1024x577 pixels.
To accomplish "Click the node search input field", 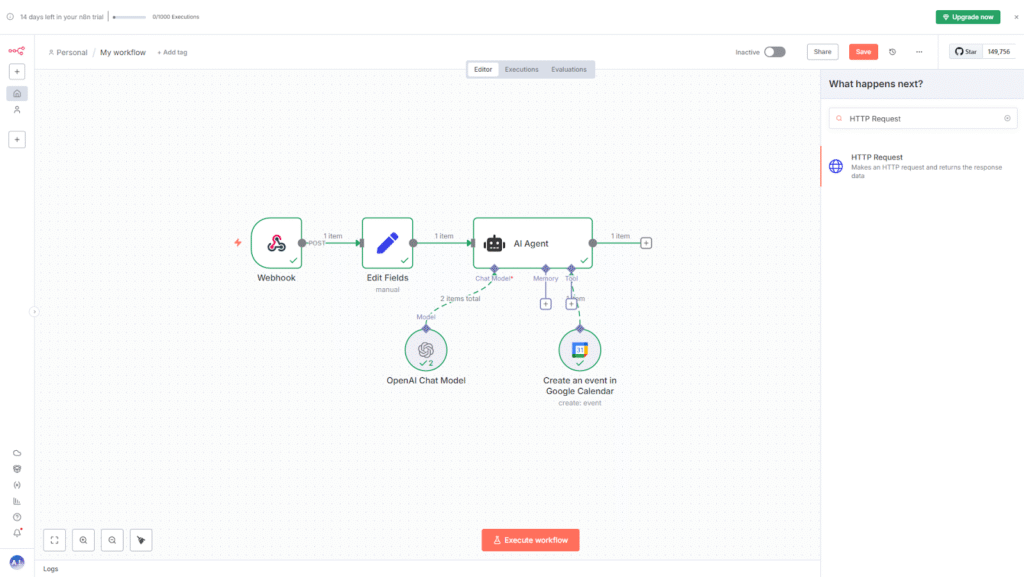I will point(922,118).
